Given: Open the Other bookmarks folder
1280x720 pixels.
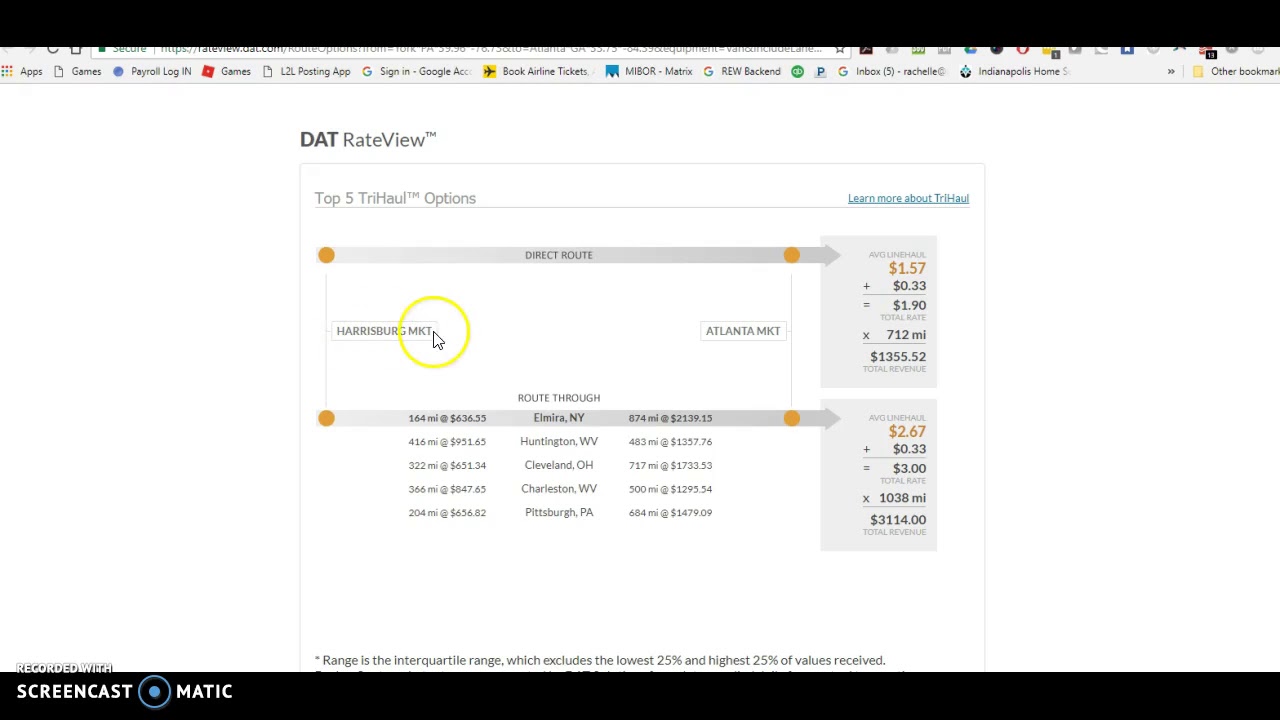Looking at the screenshot, I should pyautogui.click(x=1234, y=71).
